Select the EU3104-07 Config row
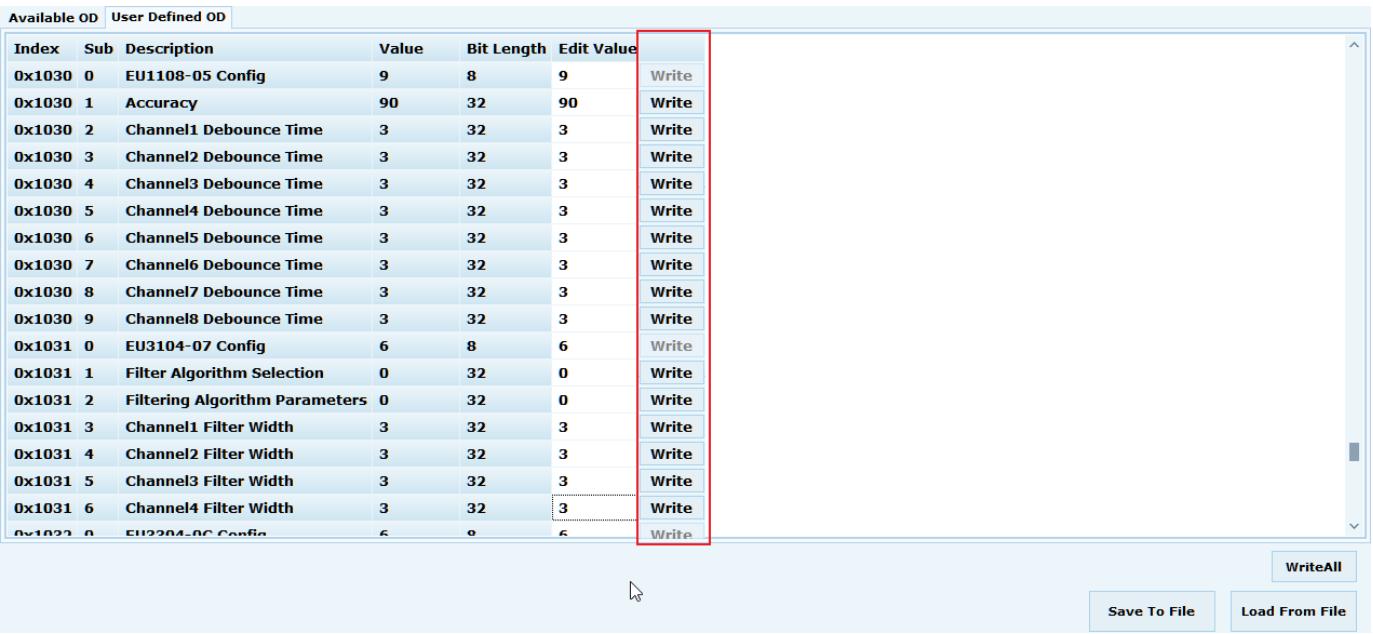The height and width of the screenshot is (634, 1373). pos(323,346)
